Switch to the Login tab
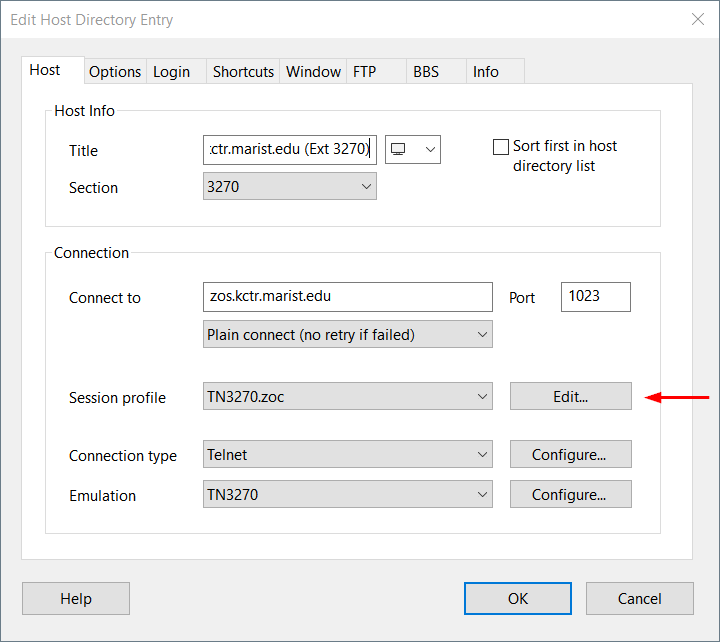Image resolution: width=720 pixels, height=642 pixels. [x=171, y=72]
